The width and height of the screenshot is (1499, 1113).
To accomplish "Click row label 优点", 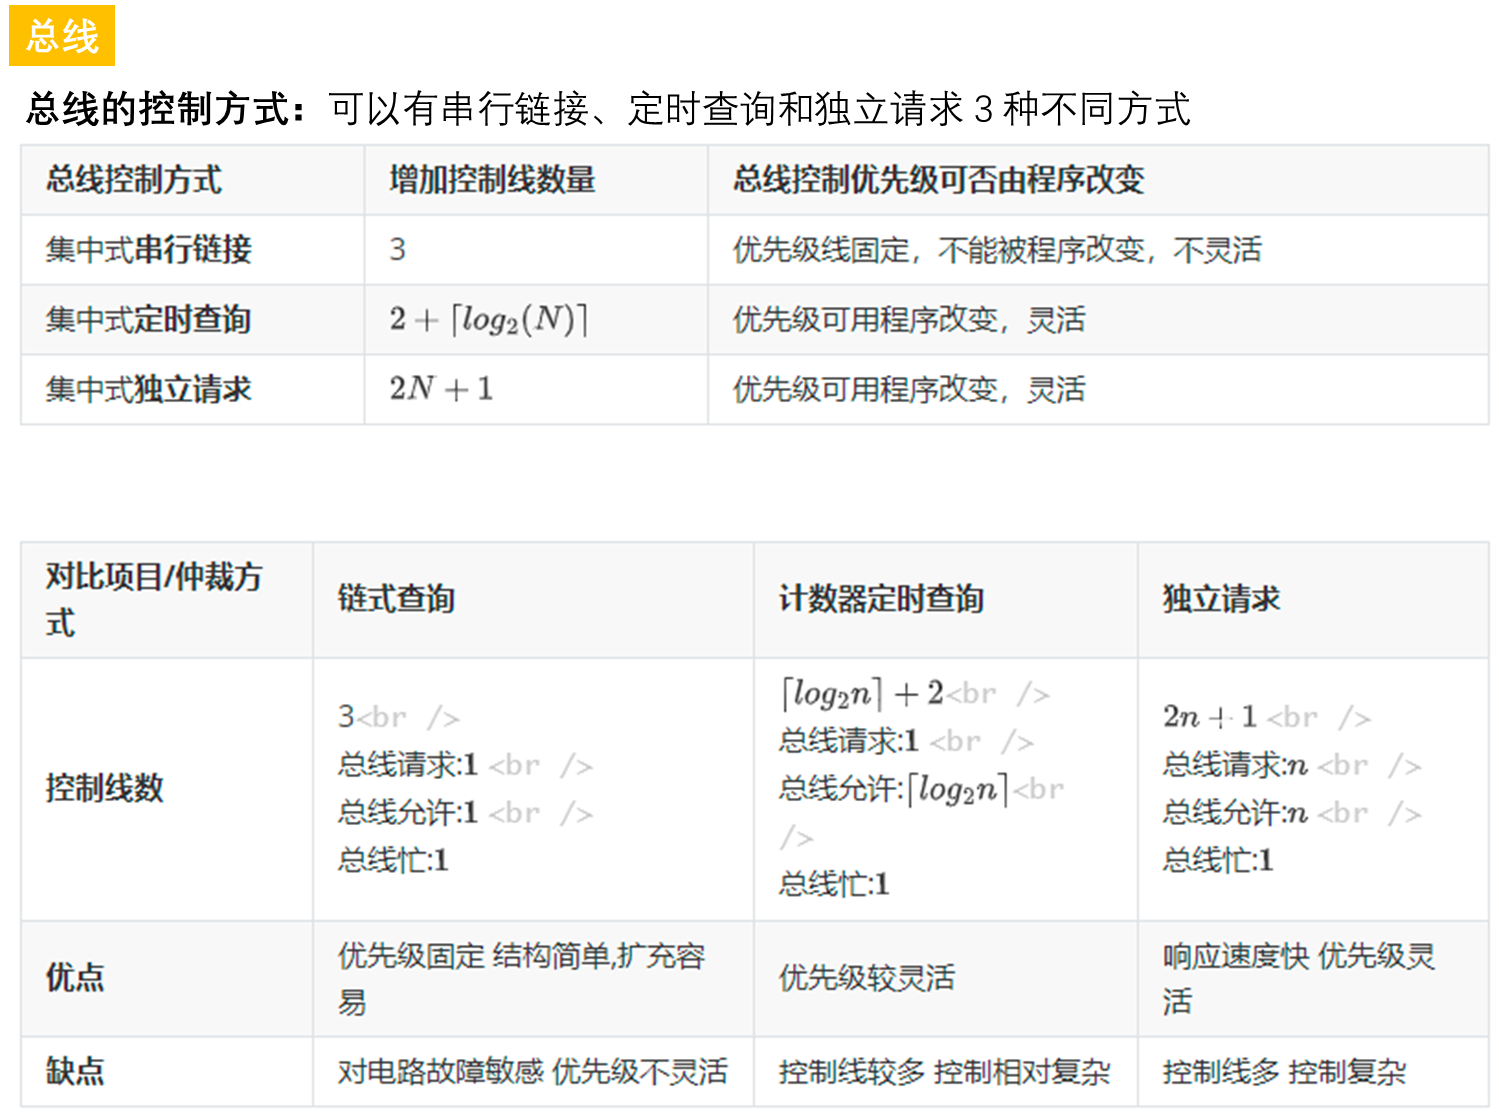I will 75,977.
